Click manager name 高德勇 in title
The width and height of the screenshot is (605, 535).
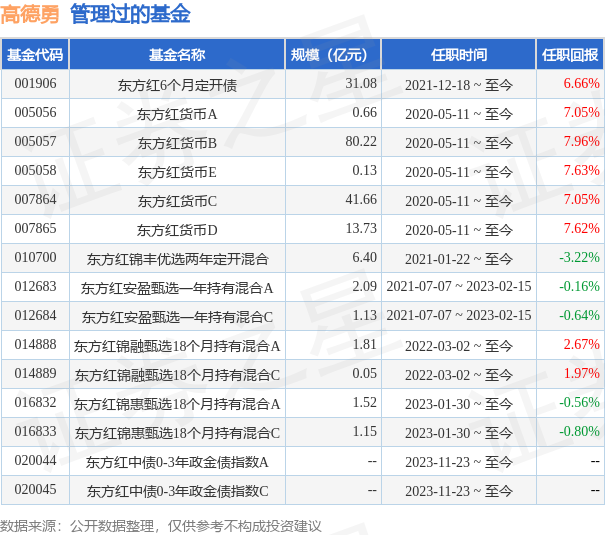coord(30,15)
